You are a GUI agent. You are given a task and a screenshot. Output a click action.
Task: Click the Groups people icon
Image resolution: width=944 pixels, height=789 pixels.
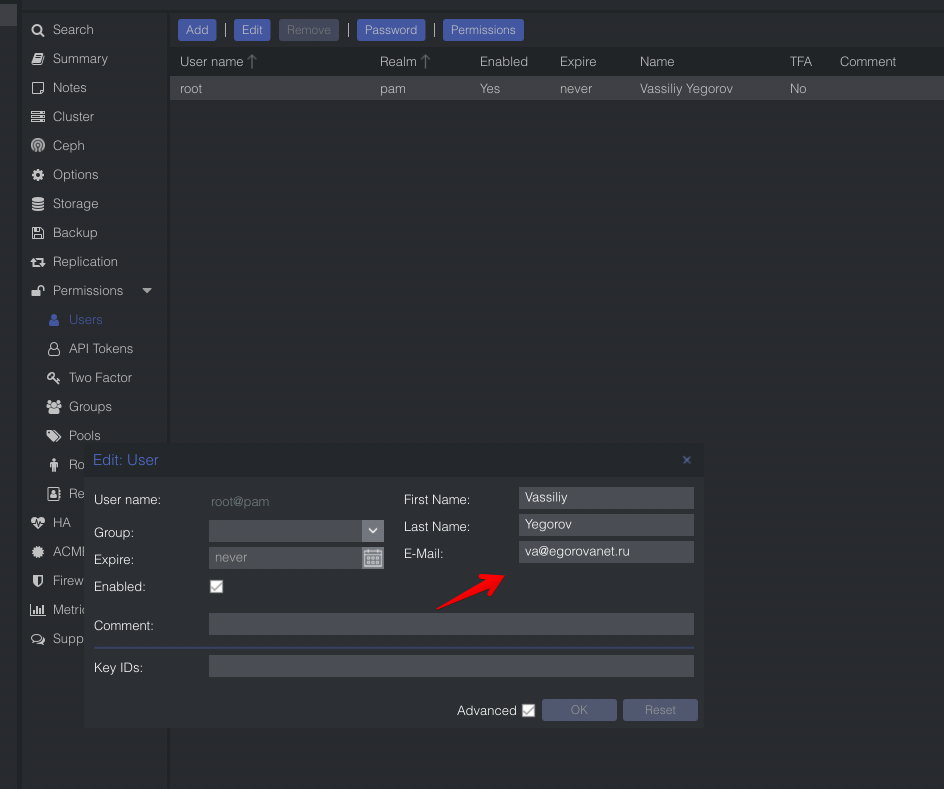(x=54, y=407)
